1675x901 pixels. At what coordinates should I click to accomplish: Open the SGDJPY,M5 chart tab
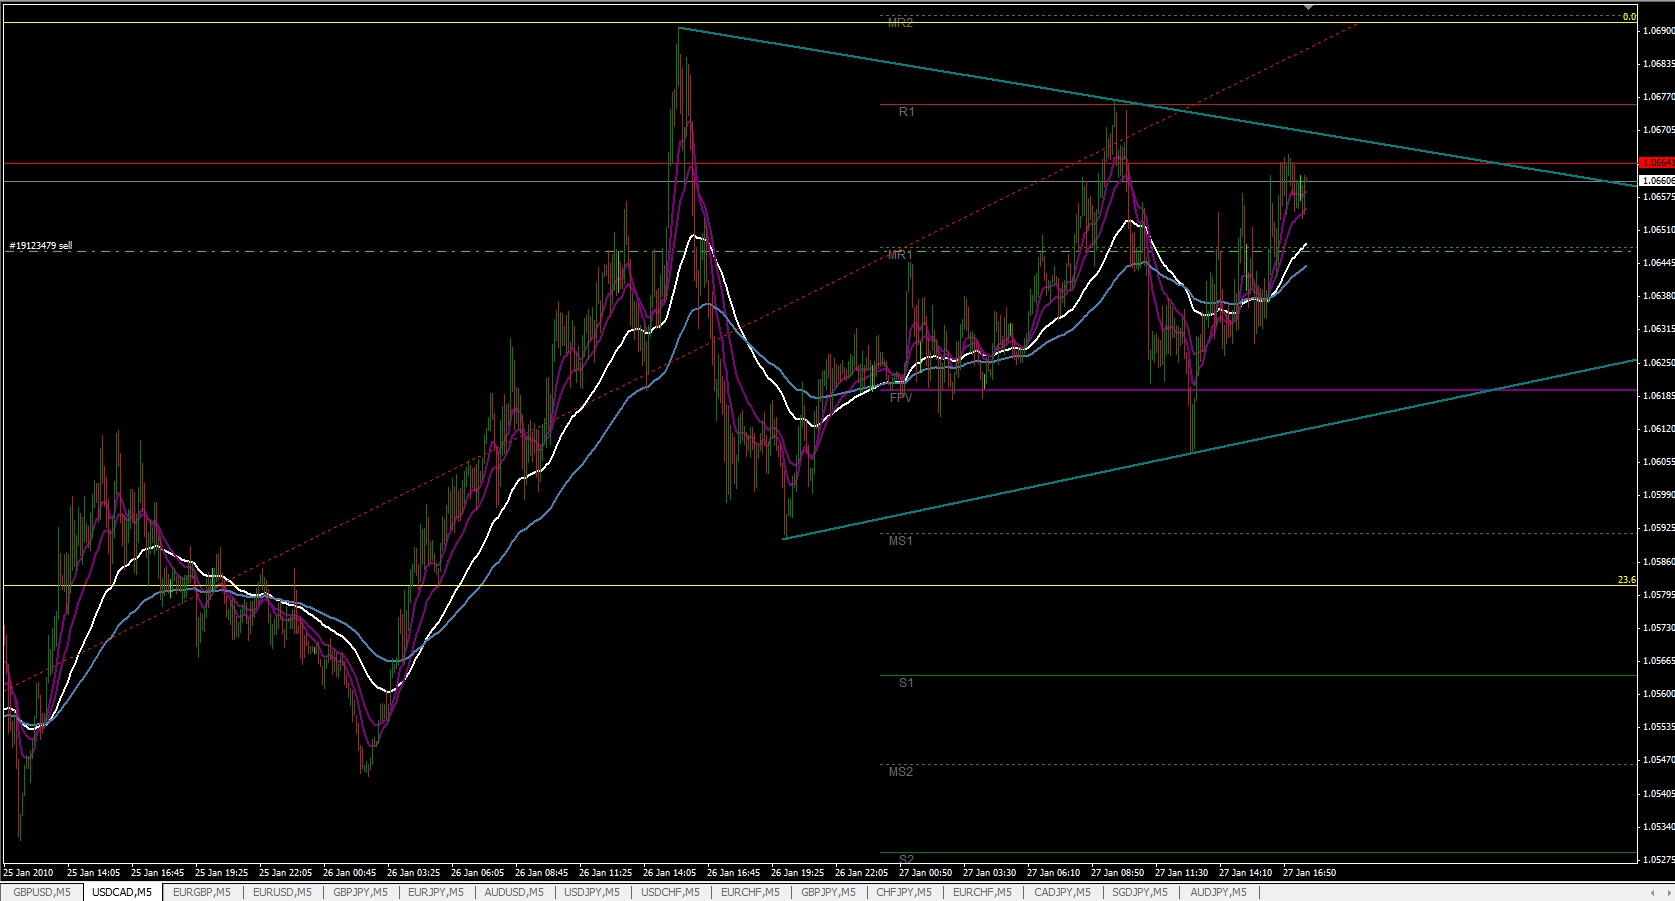point(1140,892)
